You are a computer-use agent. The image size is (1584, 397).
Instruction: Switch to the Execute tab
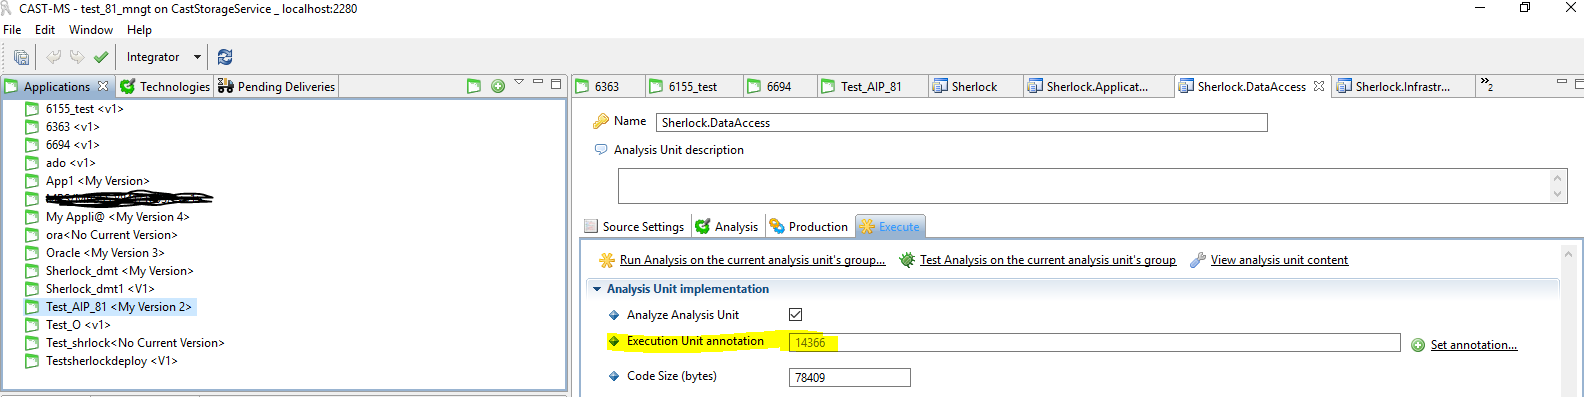point(890,227)
